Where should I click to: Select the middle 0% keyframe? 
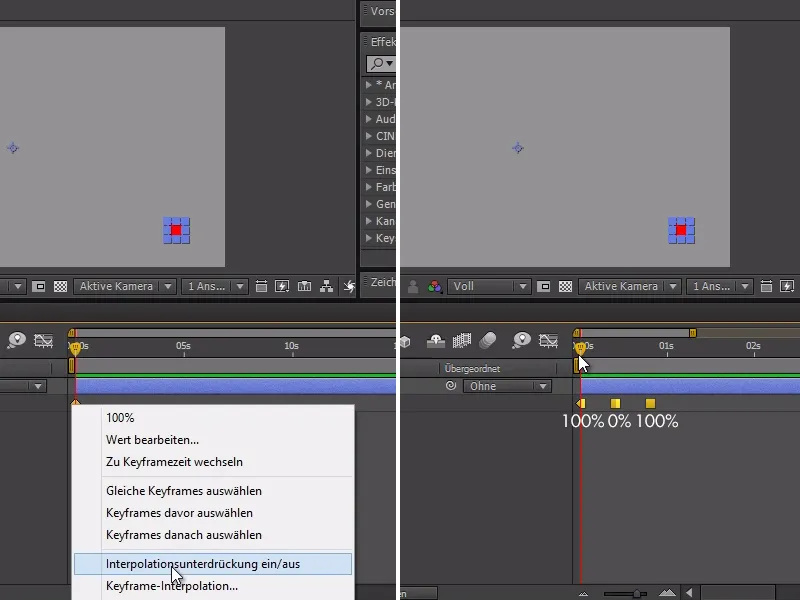[615, 404]
